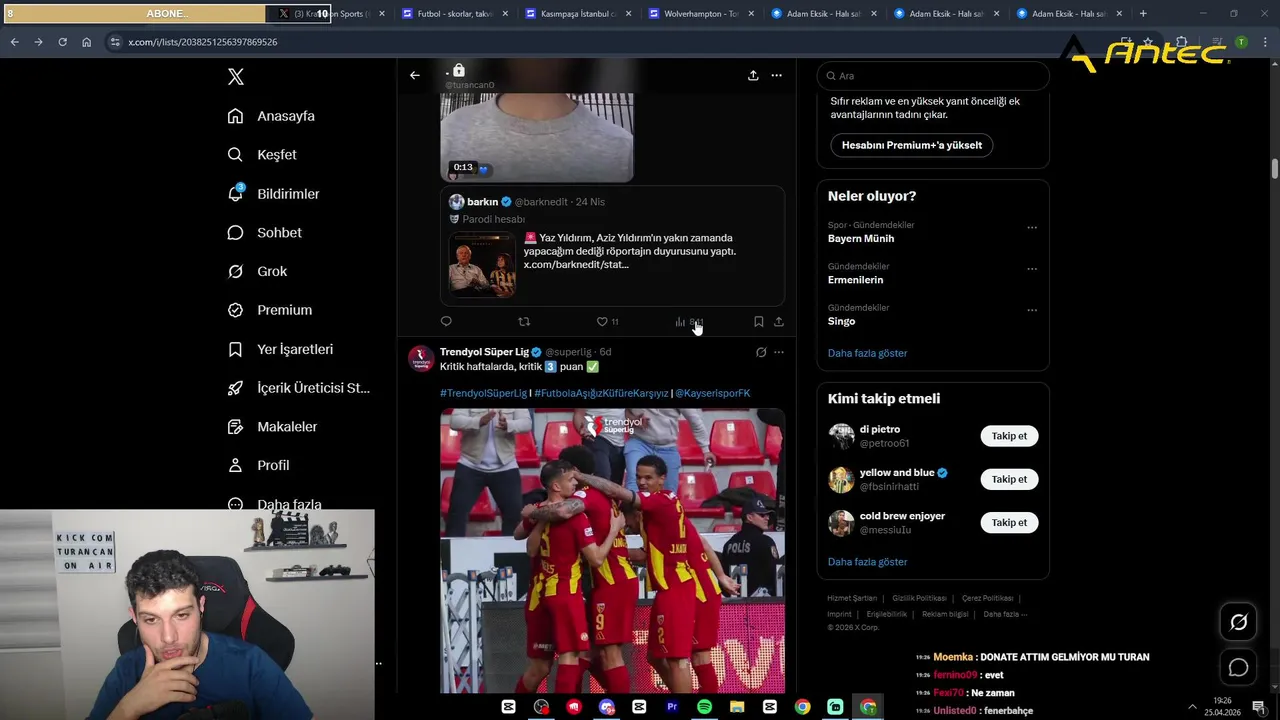Viewport: 1280px width, 720px height.
Task: Open the Singo trend
Action: point(841,321)
